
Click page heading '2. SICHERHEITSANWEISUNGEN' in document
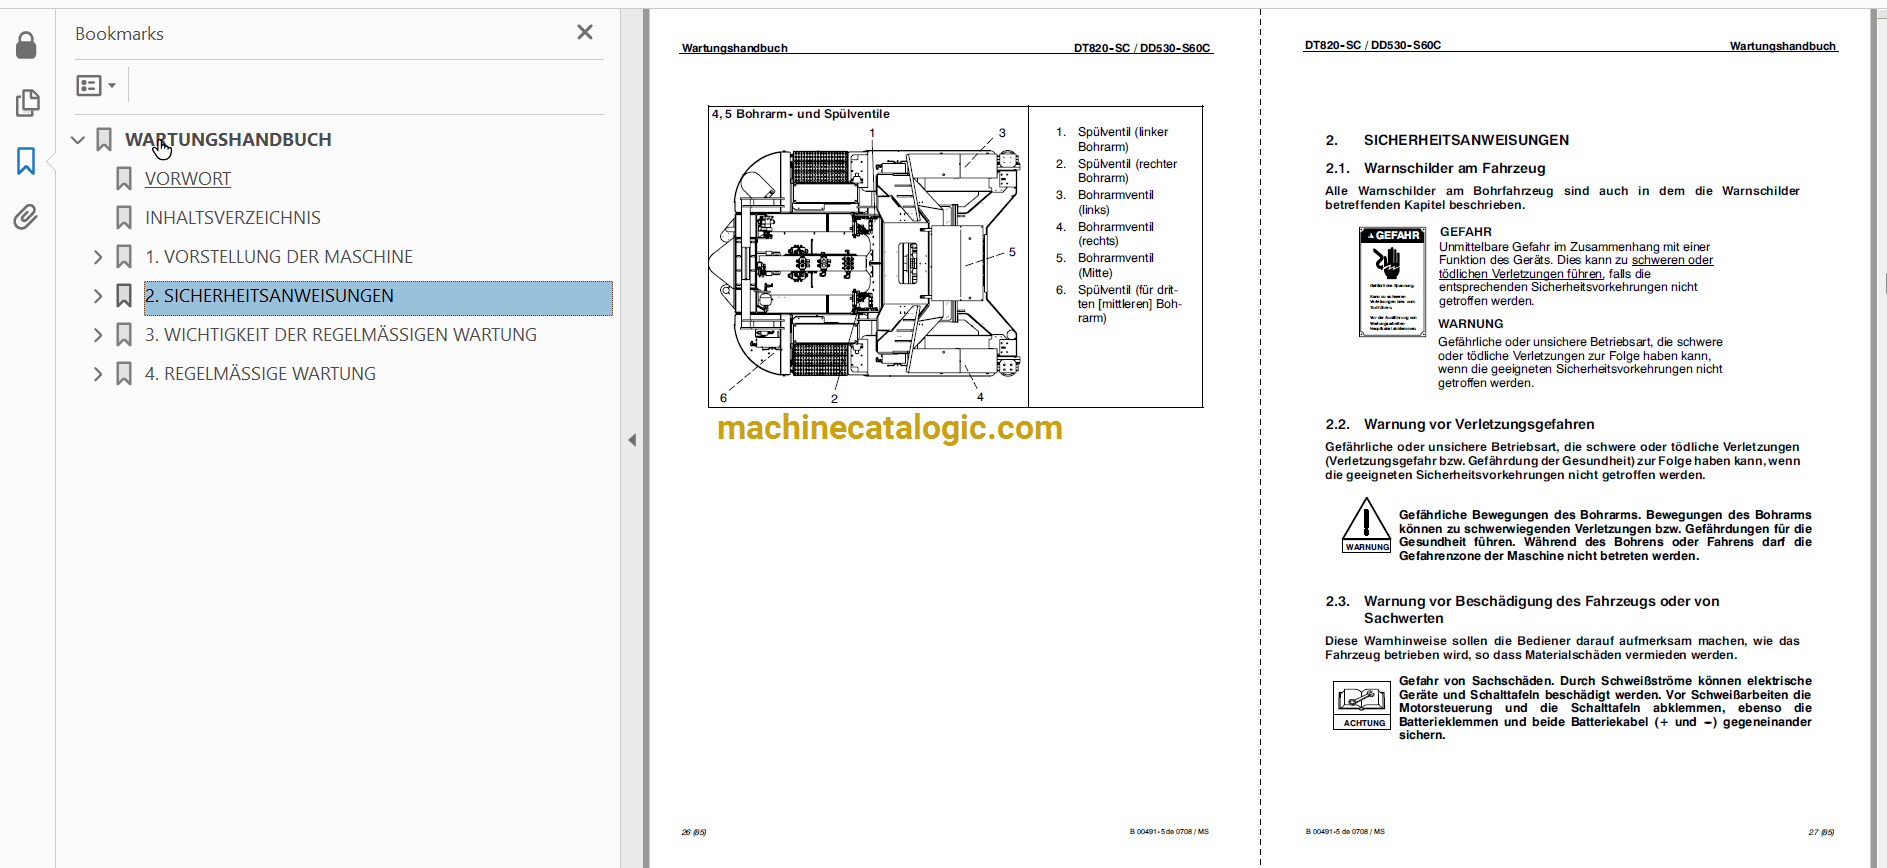(1447, 140)
